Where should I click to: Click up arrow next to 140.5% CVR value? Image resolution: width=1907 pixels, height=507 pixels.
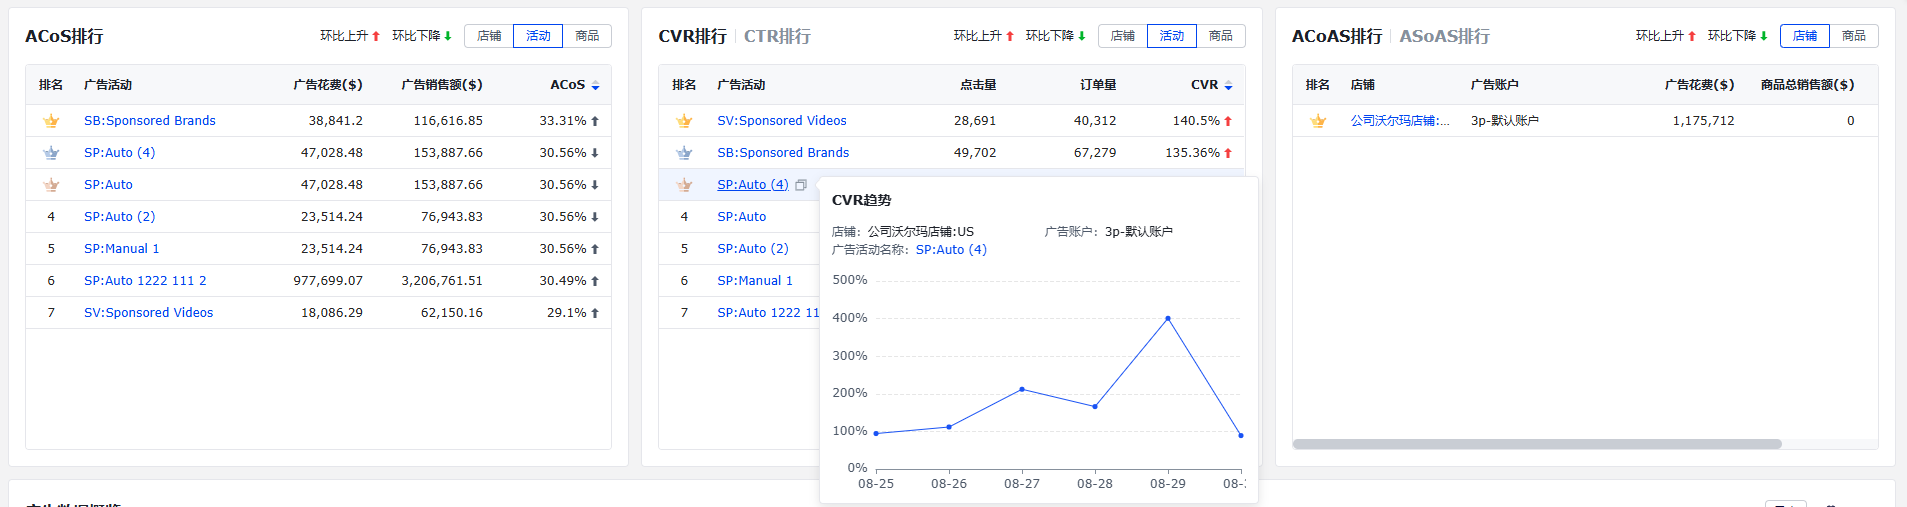[1228, 121]
